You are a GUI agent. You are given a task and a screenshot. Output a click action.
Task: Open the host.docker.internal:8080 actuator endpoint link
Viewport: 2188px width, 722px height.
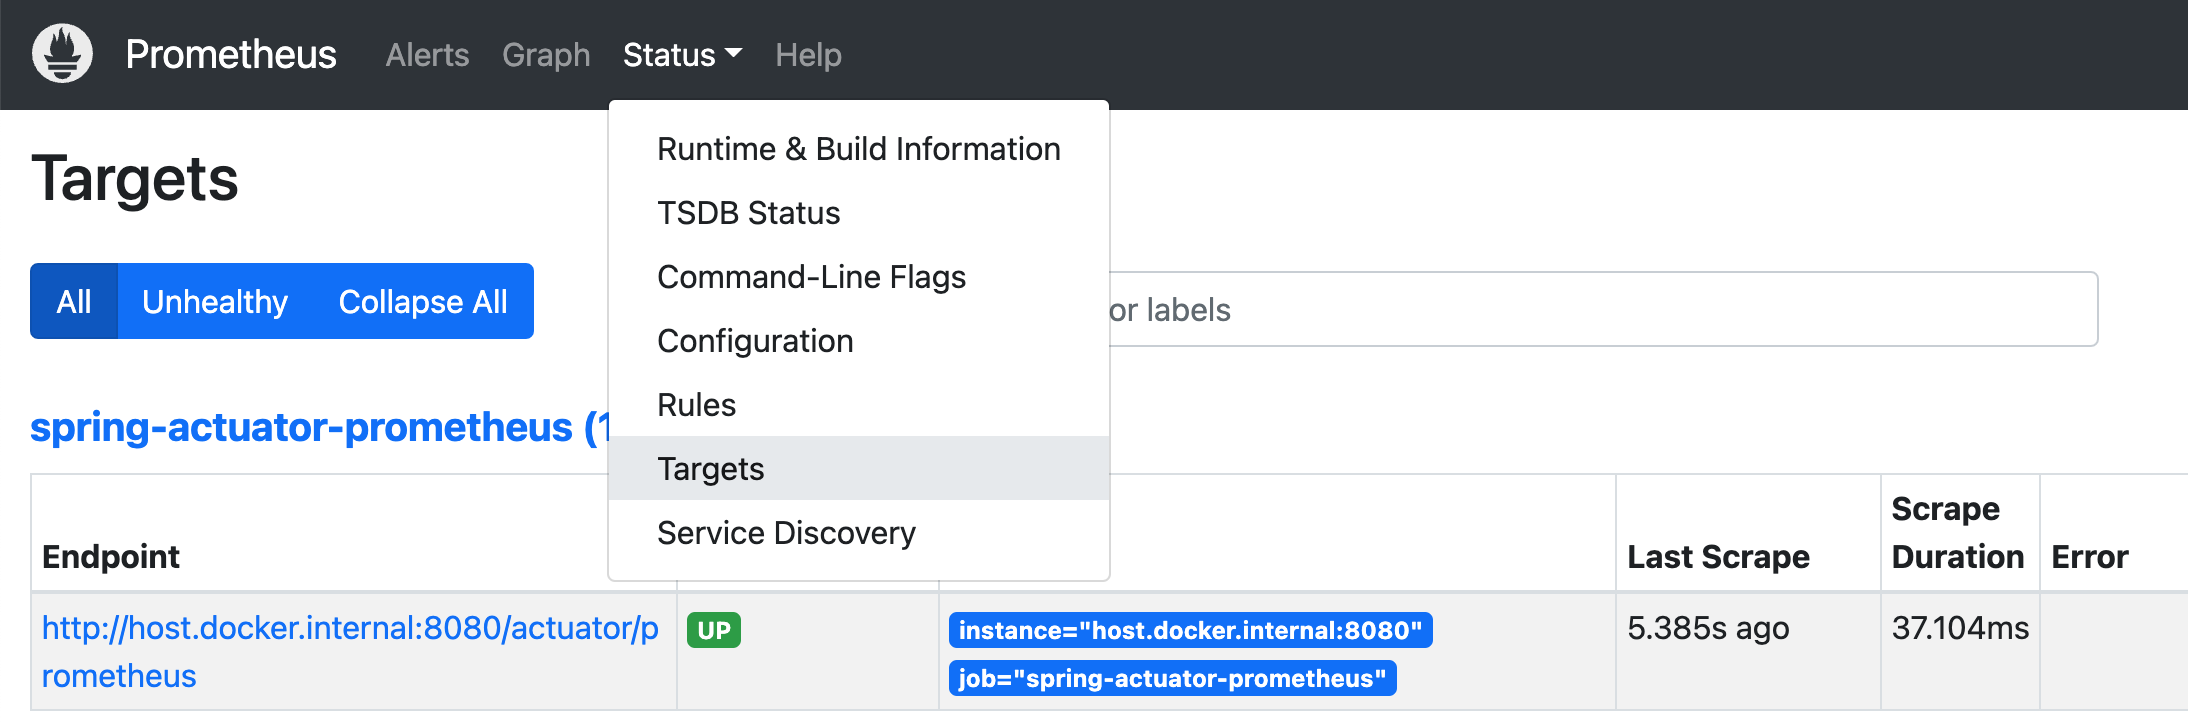350,652
